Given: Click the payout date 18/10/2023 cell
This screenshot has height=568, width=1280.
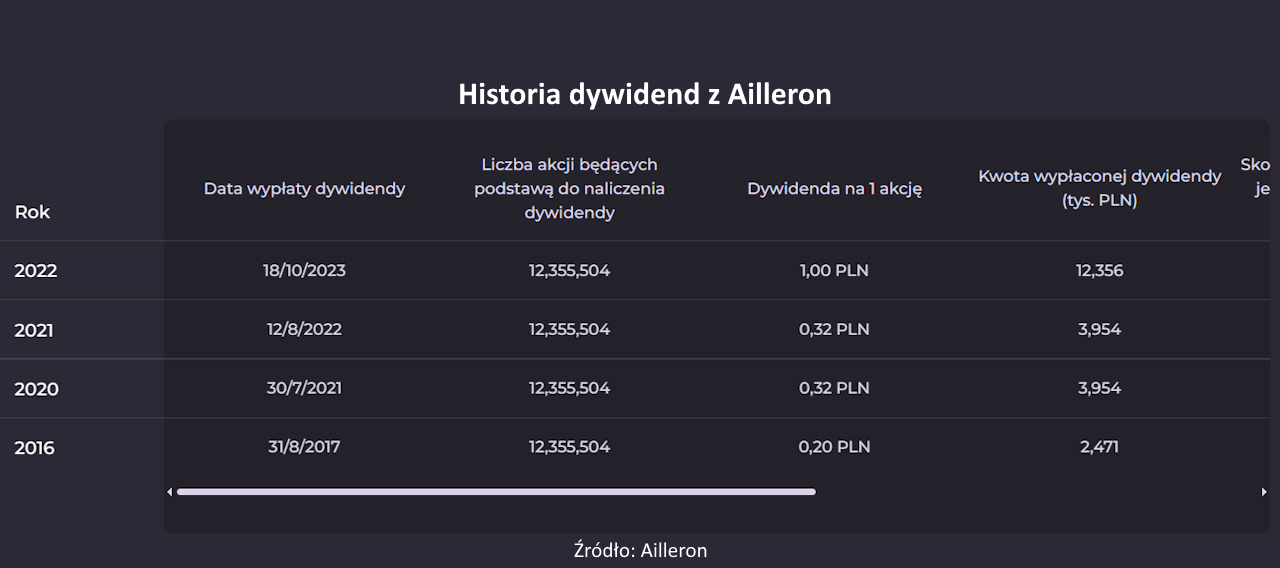Looking at the screenshot, I should tap(304, 271).
